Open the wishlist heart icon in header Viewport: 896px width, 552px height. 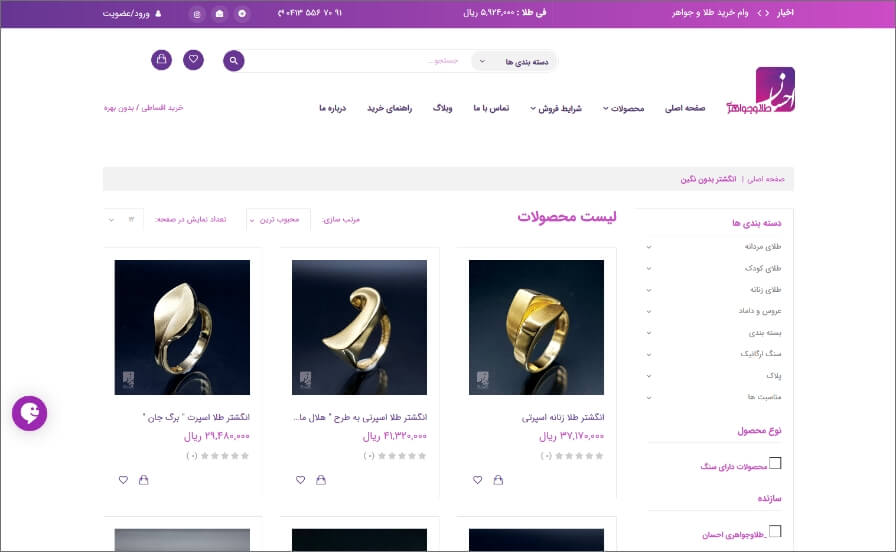(193, 59)
